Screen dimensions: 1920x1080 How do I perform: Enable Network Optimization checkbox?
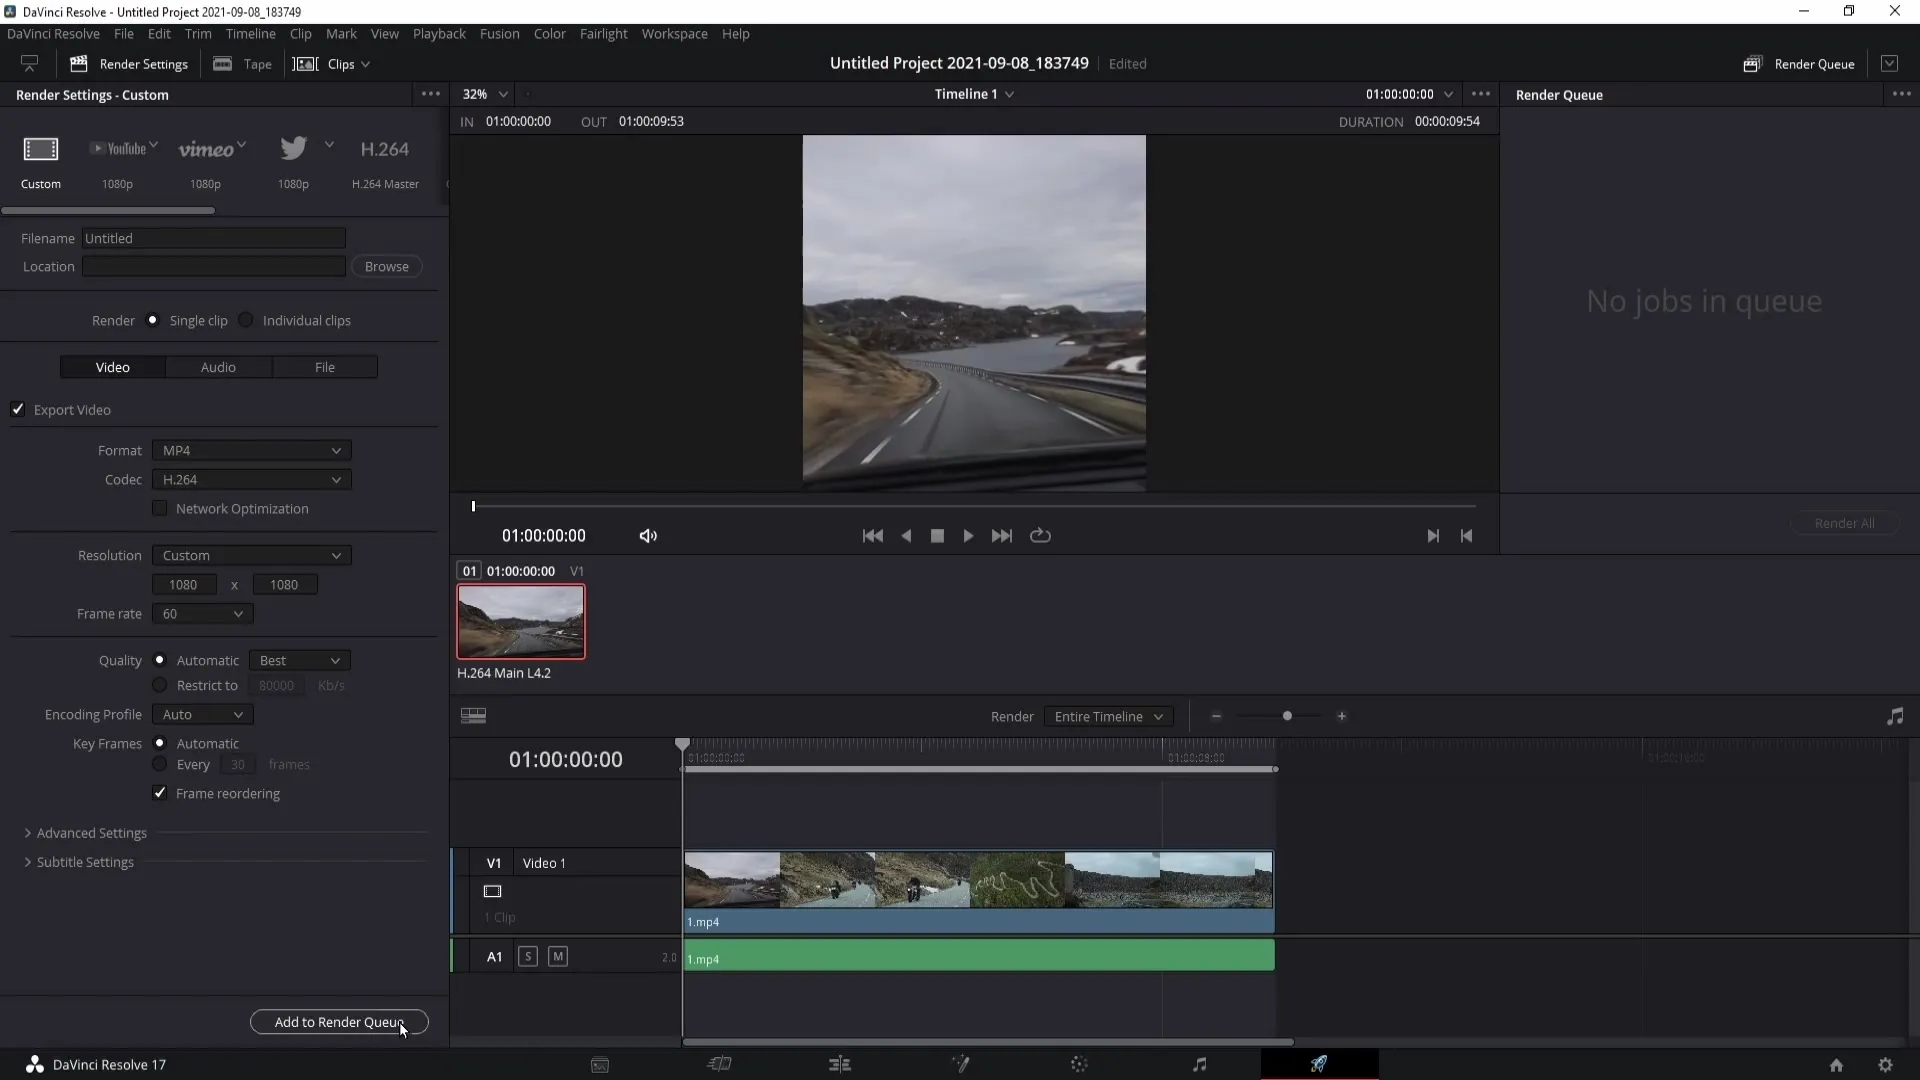coord(160,508)
